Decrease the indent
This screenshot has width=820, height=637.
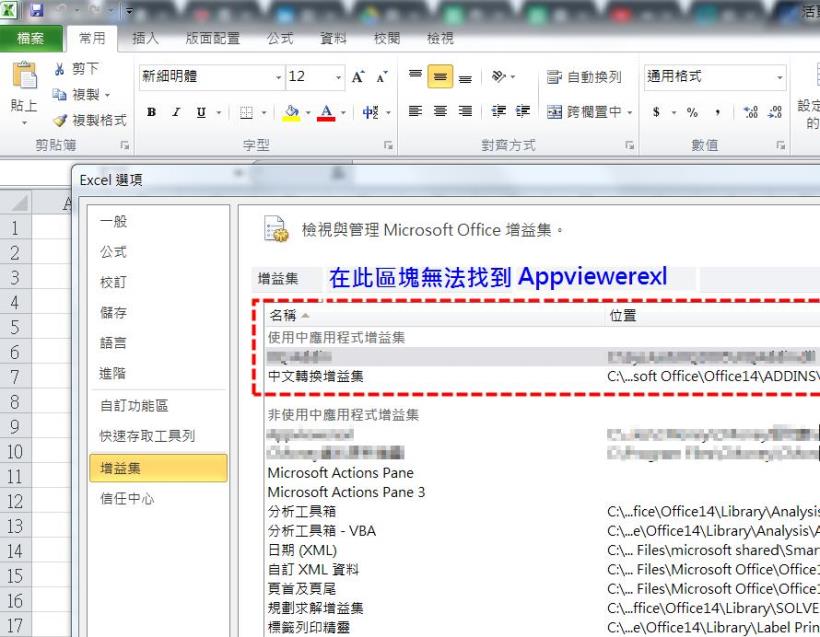pyautogui.click(x=498, y=111)
